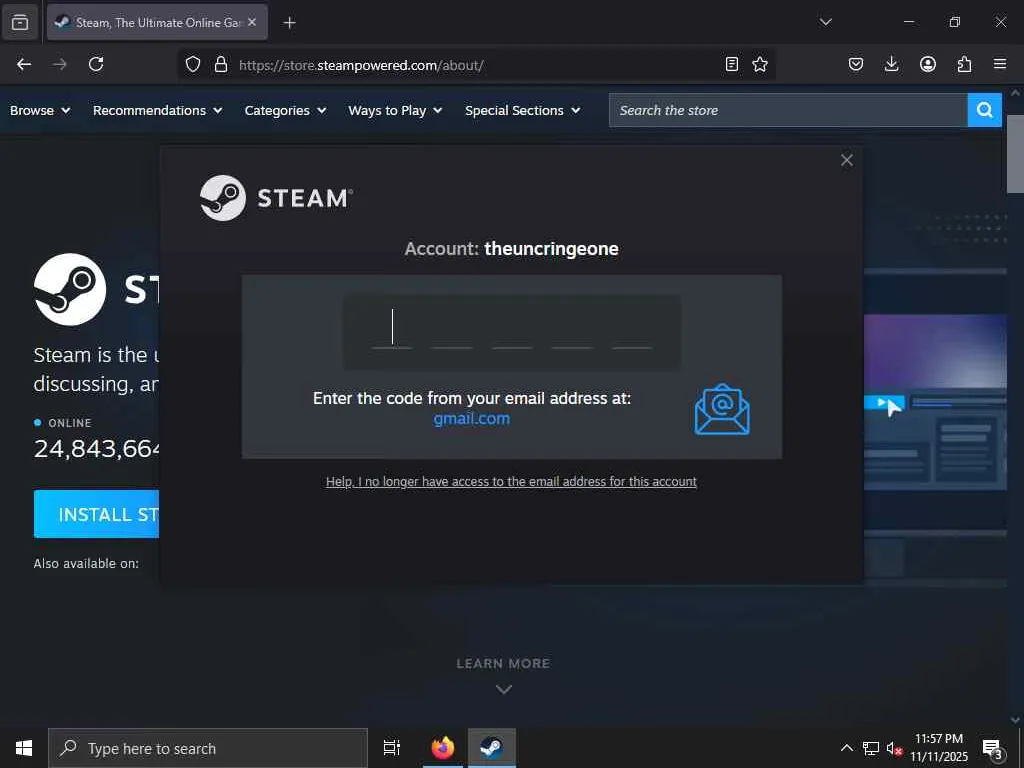The image size is (1024, 768).
Task: Open the Firefox View tab icon
Action: coord(20,22)
